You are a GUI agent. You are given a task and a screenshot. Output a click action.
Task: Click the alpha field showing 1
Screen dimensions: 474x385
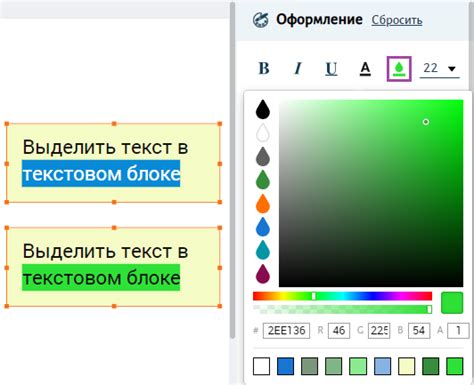pyautogui.click(x=458, y=331)
